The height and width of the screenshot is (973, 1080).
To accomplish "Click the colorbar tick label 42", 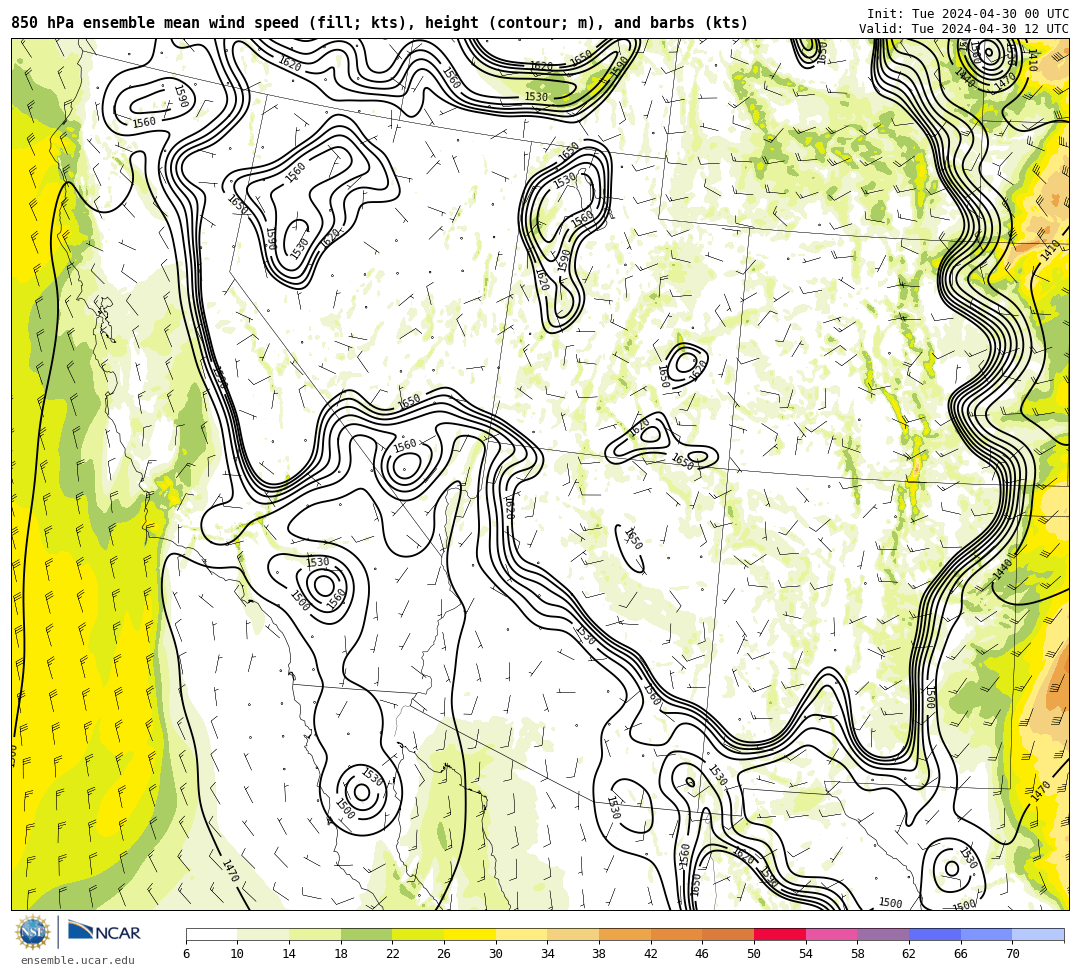I will pos(651,954).
